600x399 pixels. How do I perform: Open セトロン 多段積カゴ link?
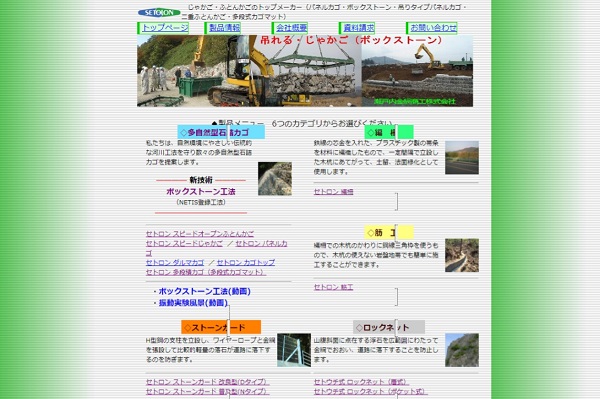click(206, 272)
